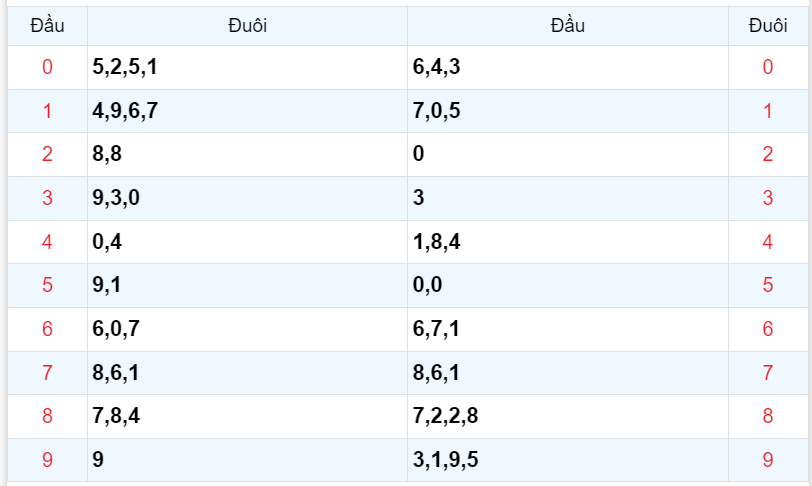Click the rightmost 'Đuôi' column header
This screenshot has height=486, width=812.
(768, 26)
